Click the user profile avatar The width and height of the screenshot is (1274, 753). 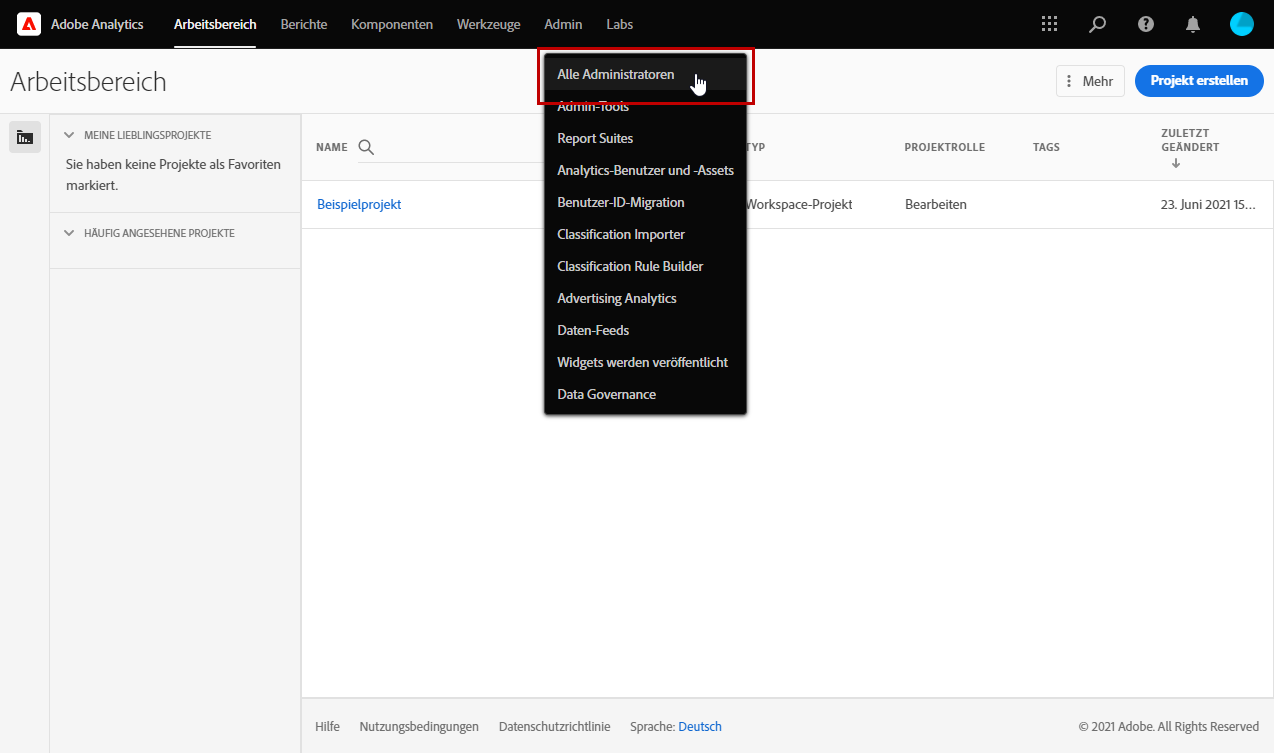tap(1241, 24)
